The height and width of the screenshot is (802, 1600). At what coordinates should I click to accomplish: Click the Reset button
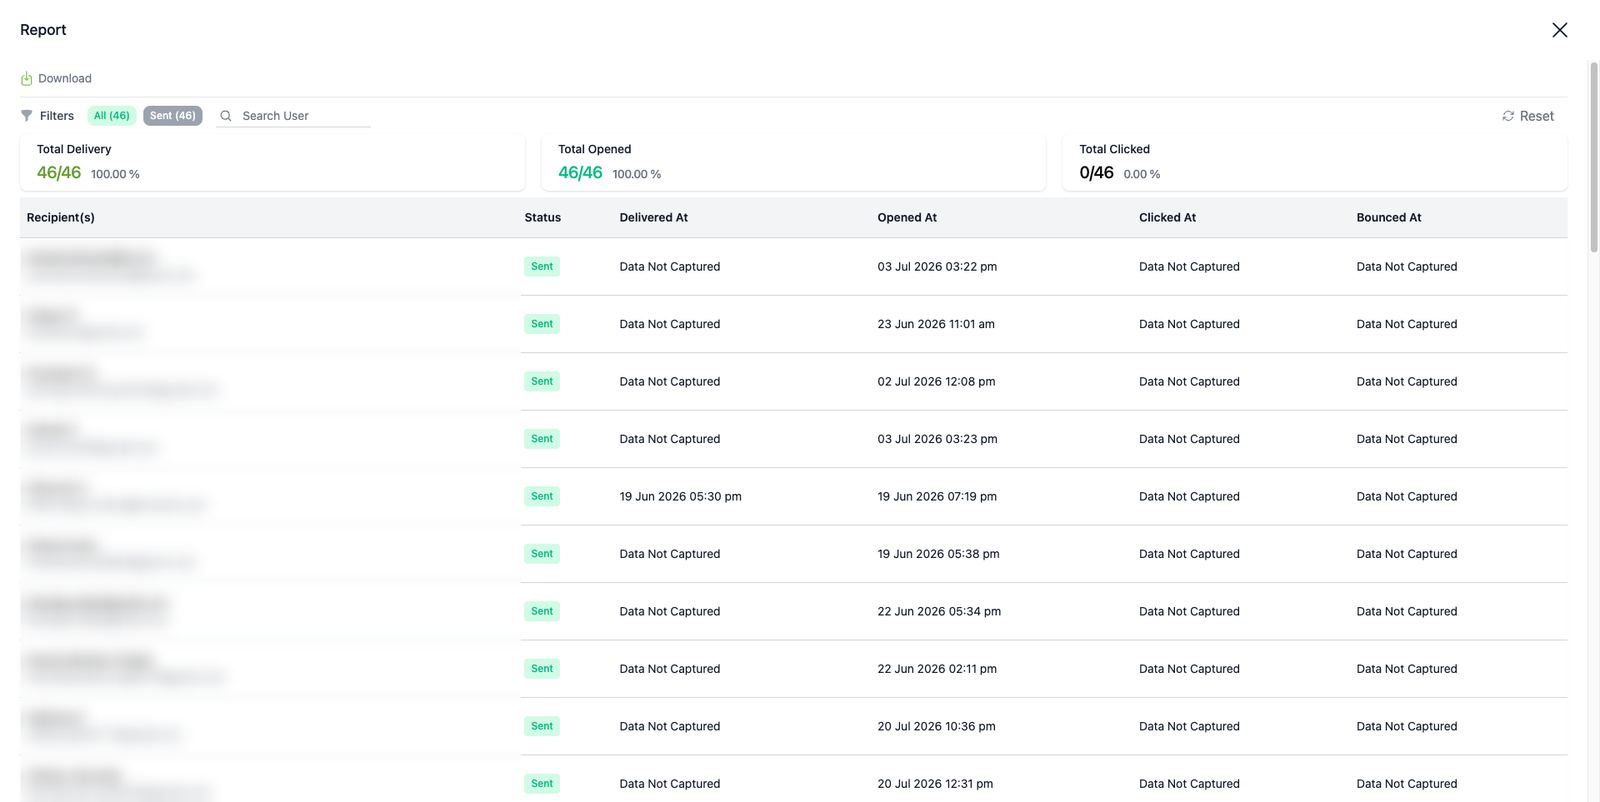point(1528,116)
